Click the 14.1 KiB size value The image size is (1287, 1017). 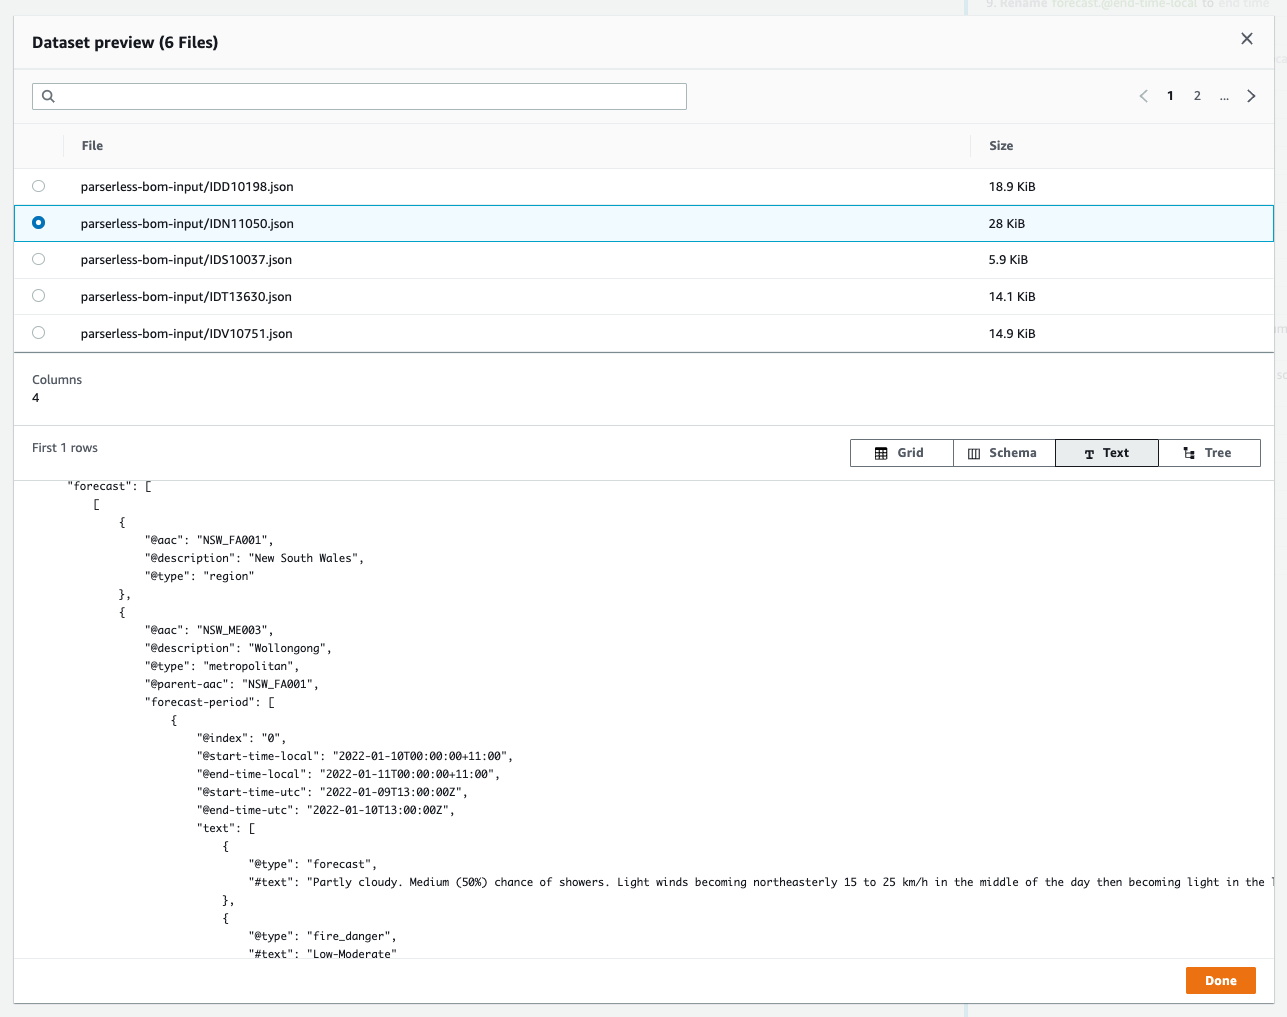coord(1012,297)
